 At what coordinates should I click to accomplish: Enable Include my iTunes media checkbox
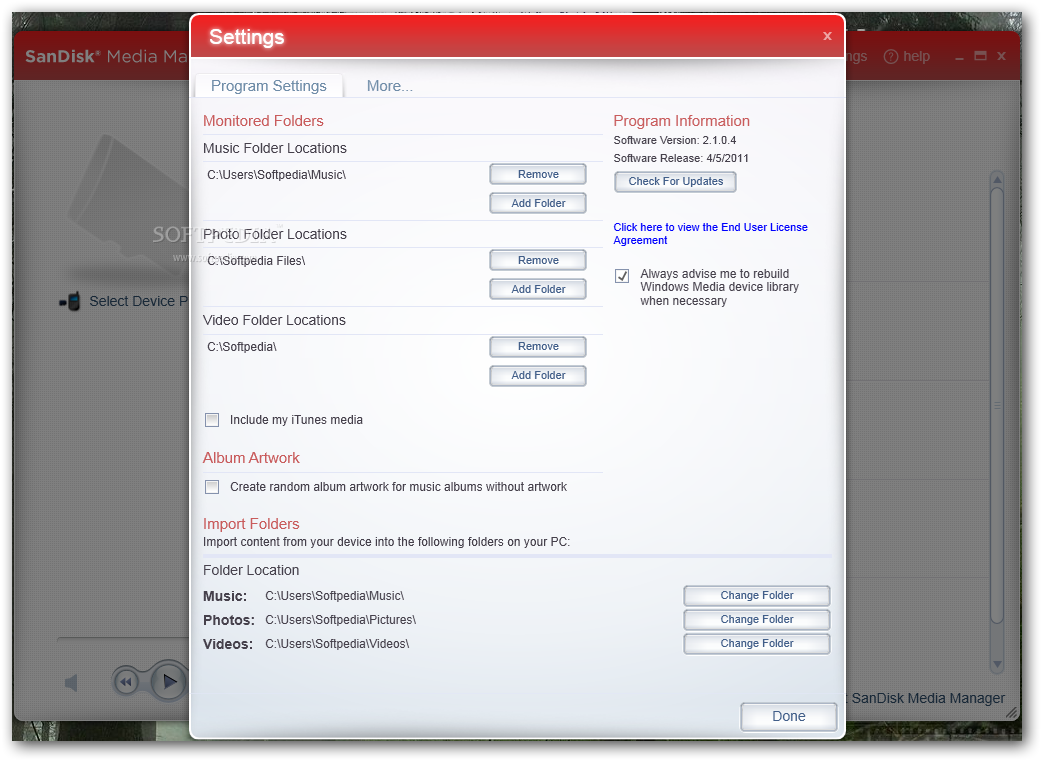pos(212,420)
